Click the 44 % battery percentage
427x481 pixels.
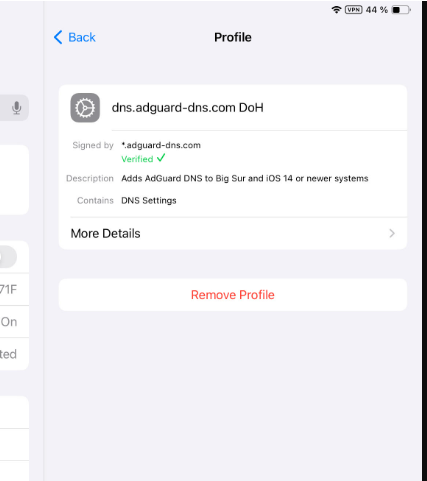tap(377, 10)
